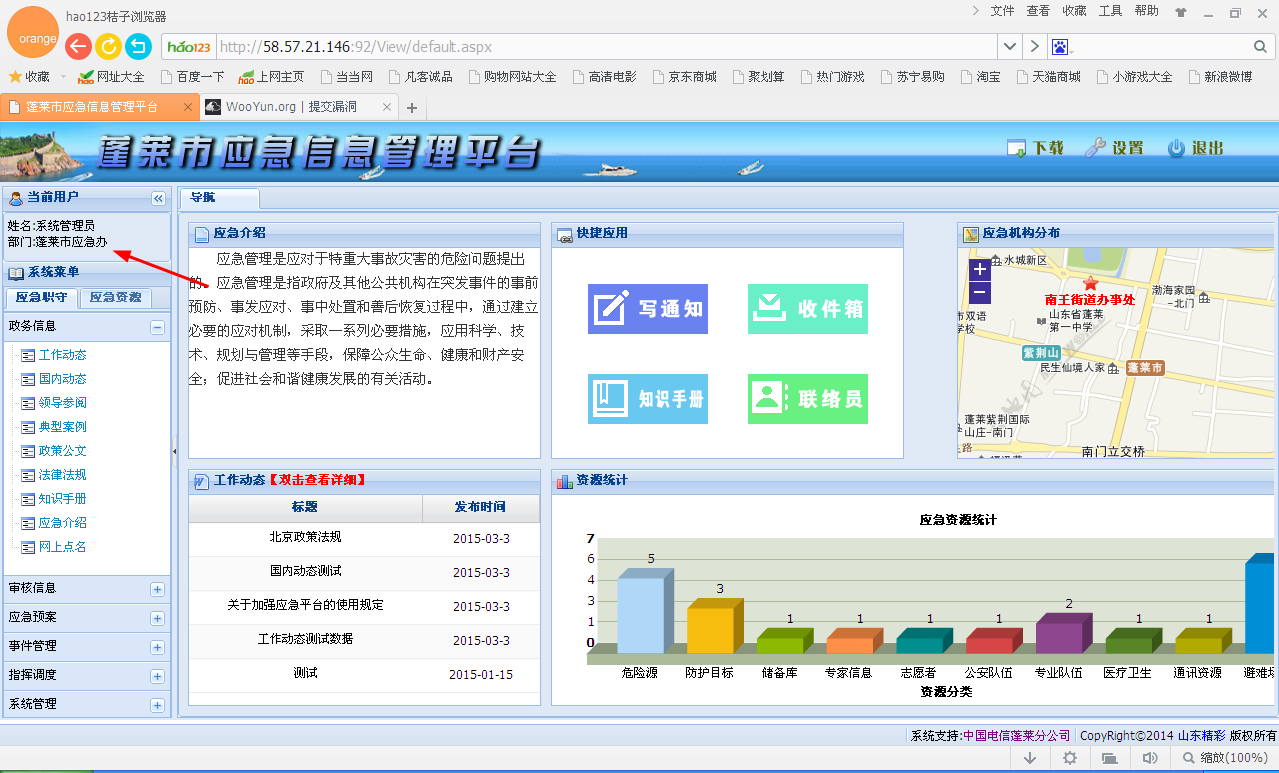Open the 查看 browser menu
The image size is (1279, 773).
[1038, 11]
